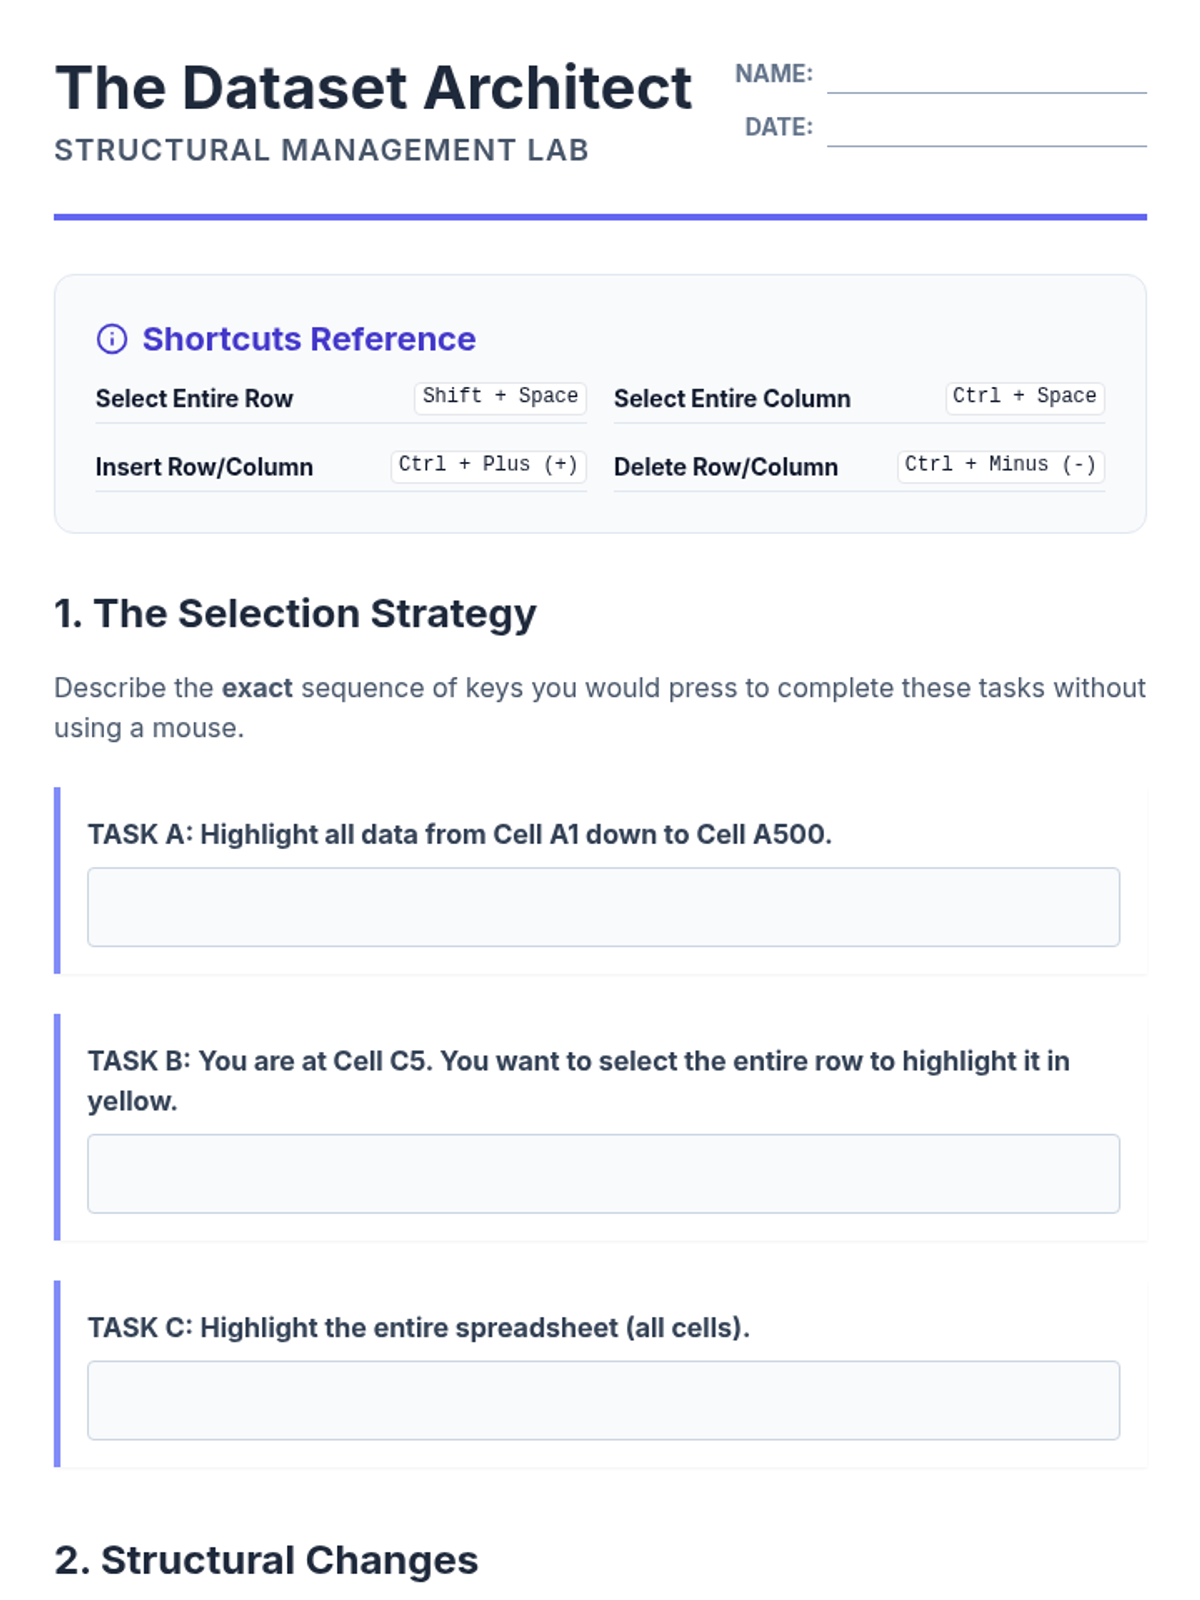Click the info icon beside Shortcuts Reference
The height and width of the screenshot is (1600, 1200).
(111, 339)
